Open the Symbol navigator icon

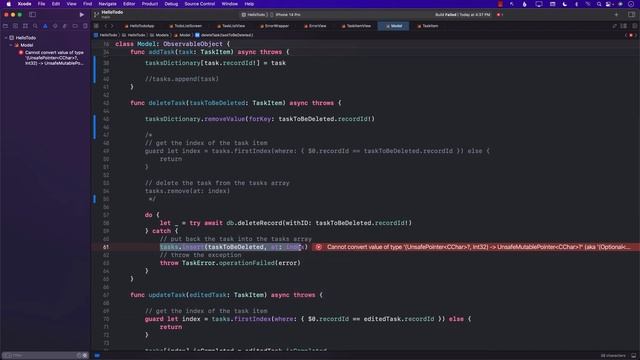coord(25,26)
